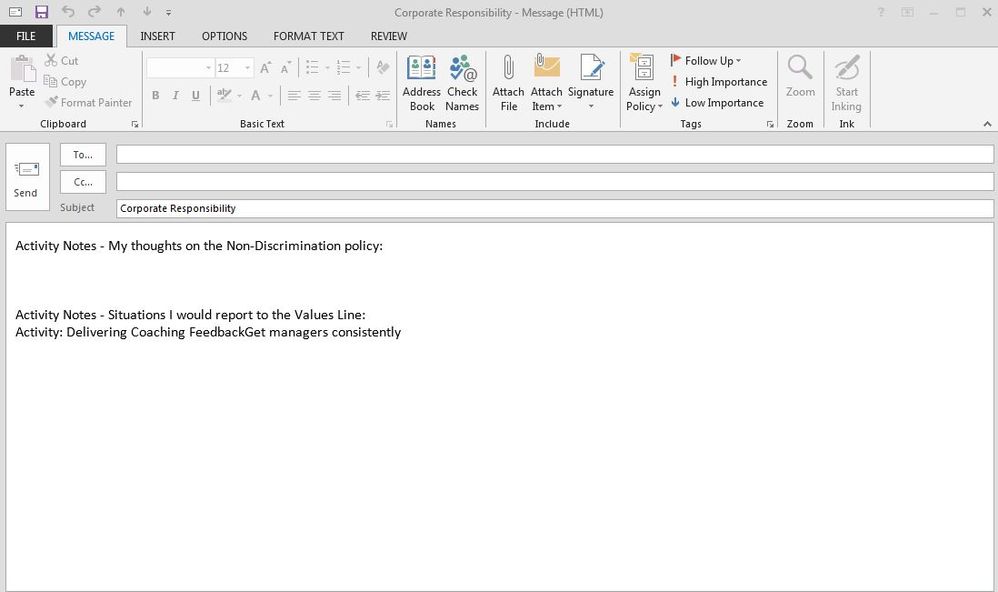This screenshot has width=998, height=592.
Task: Click the Paste clipboard icon
Action: (22, 69)
